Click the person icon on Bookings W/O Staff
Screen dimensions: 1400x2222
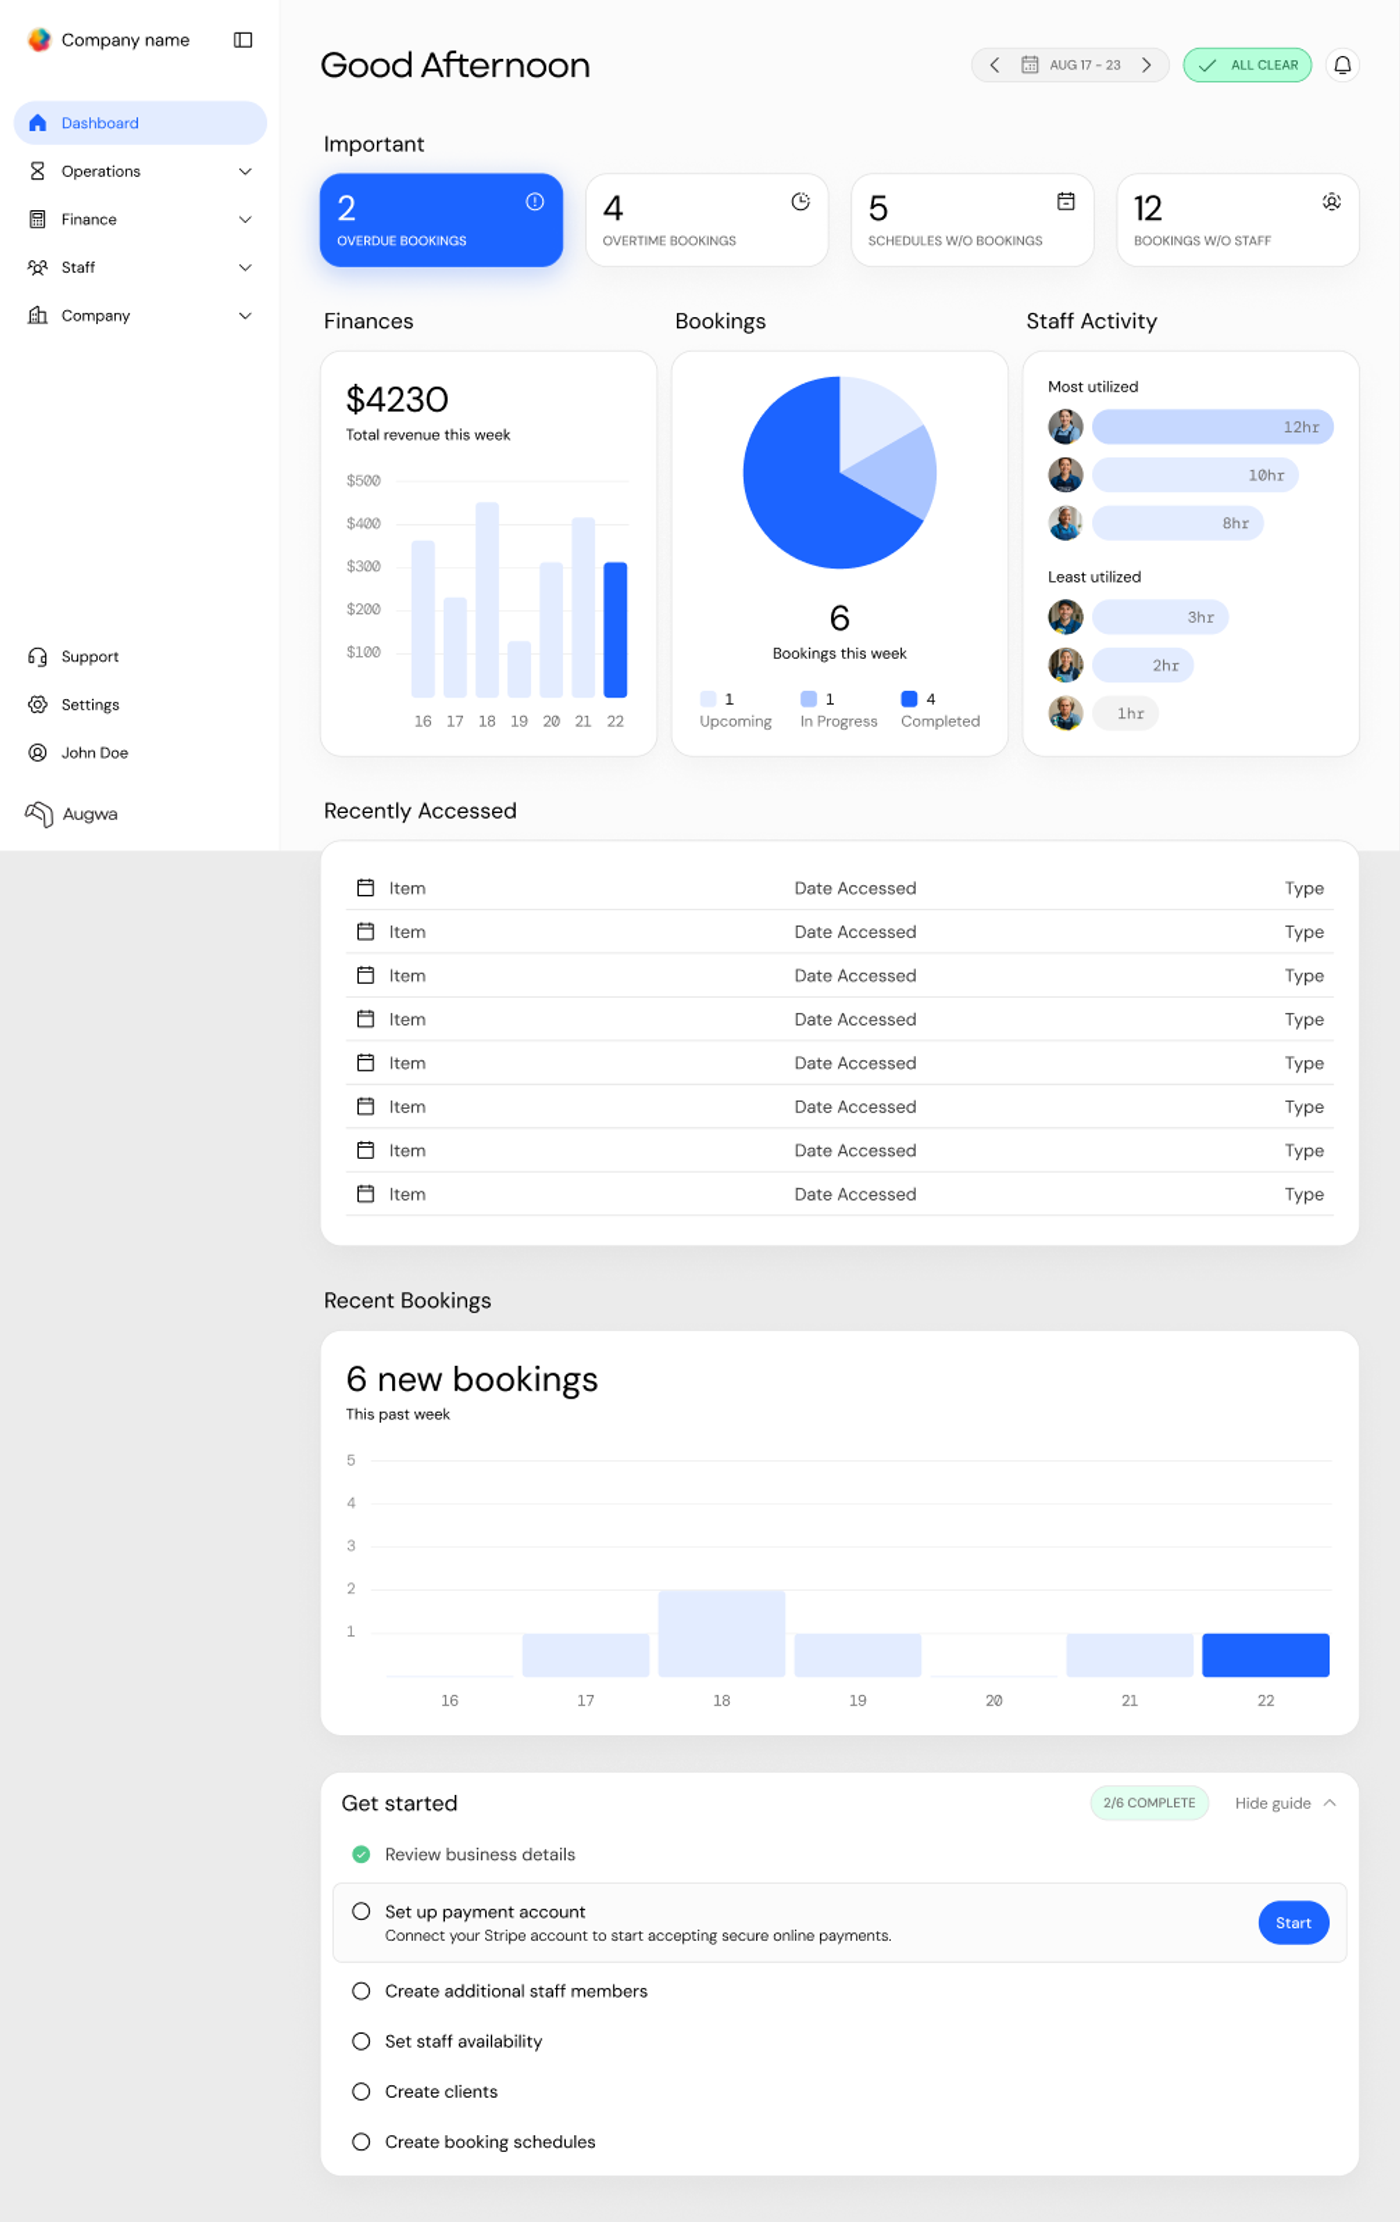[x=1331, y=202]
